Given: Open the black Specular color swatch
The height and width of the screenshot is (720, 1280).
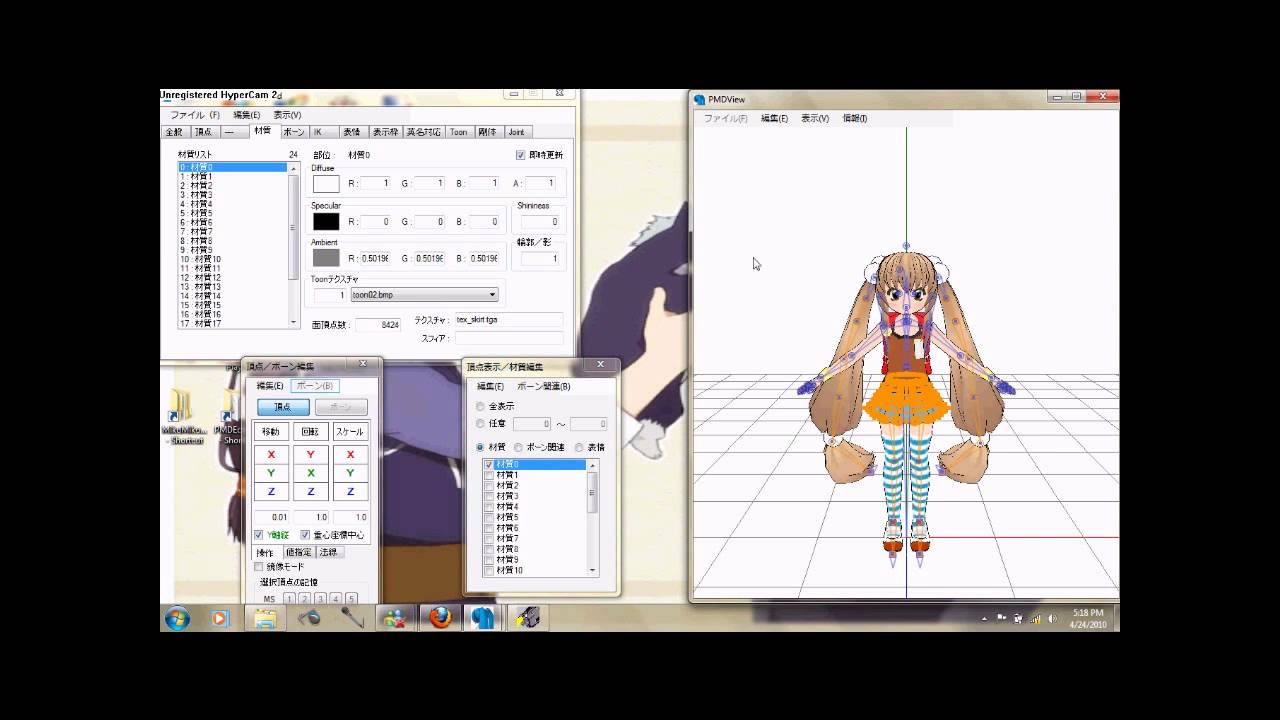Looking at the screenshot, I should [x=326, y=221].
